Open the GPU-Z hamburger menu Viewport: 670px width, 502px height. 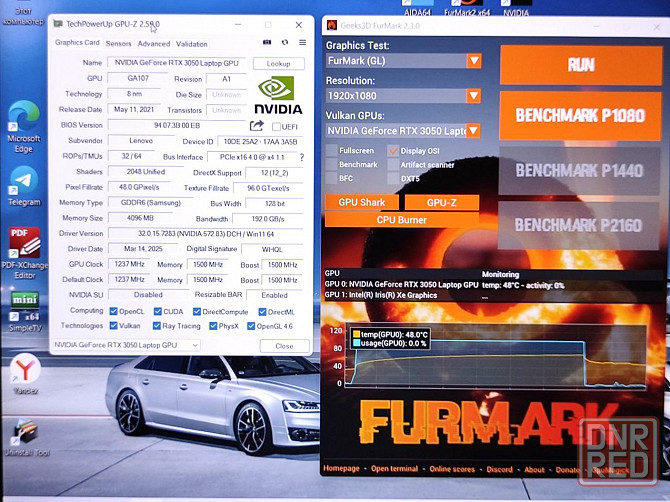click(x=303, y=42)
